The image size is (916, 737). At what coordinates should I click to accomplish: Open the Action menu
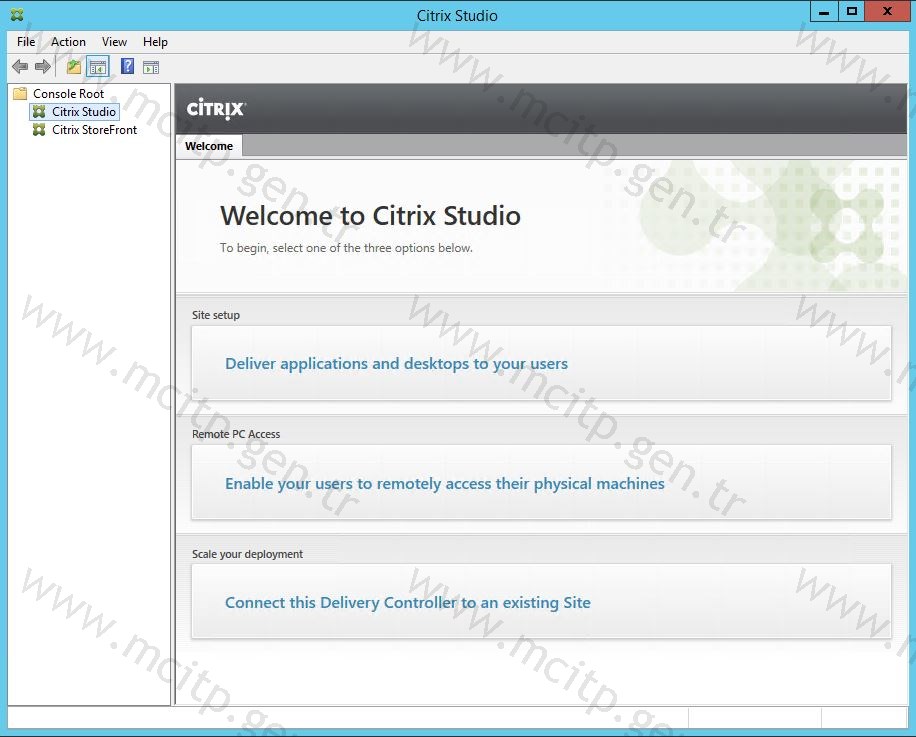[68, 41]
